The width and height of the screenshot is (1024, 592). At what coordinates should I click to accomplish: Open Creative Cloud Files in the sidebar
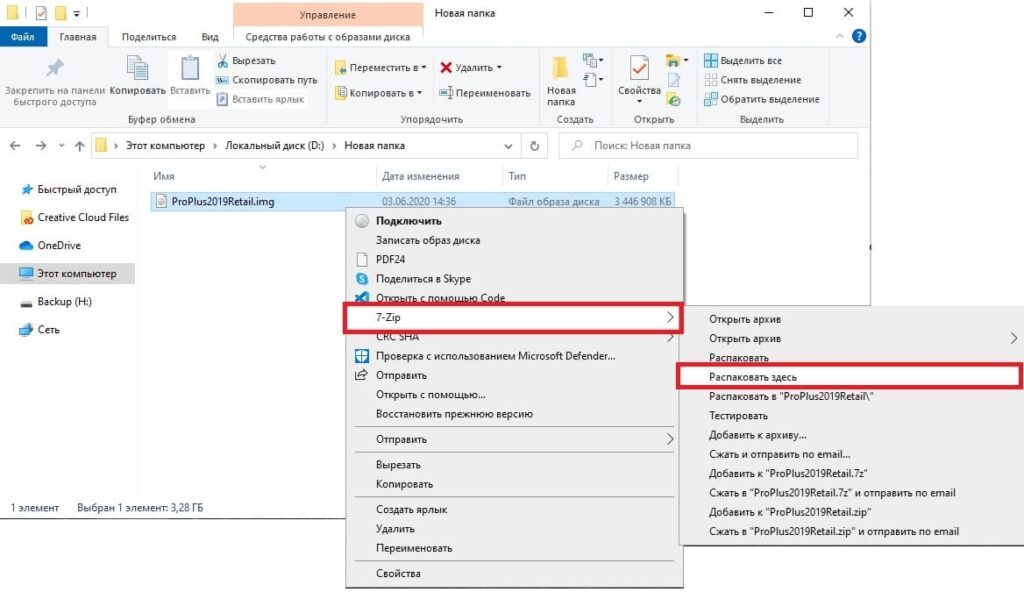tap(74, 218)
